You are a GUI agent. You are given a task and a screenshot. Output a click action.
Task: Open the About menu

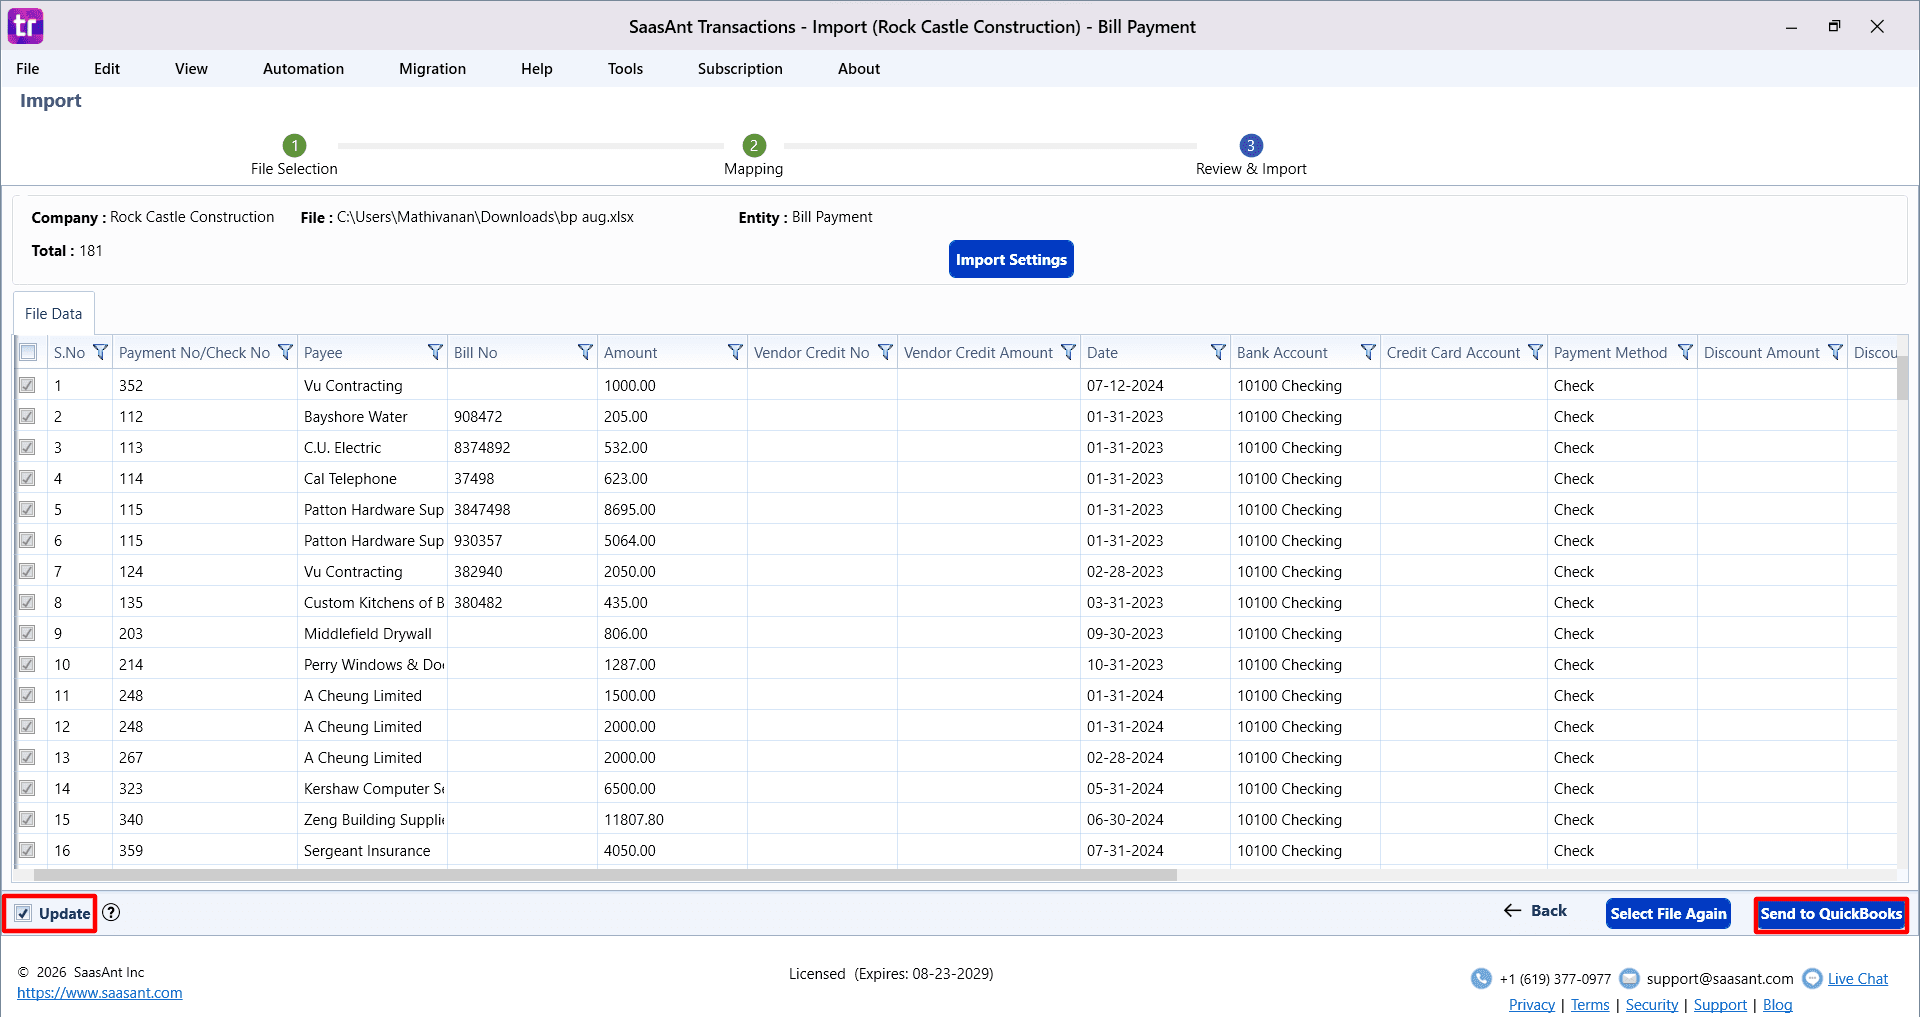[x=859, y=68]
